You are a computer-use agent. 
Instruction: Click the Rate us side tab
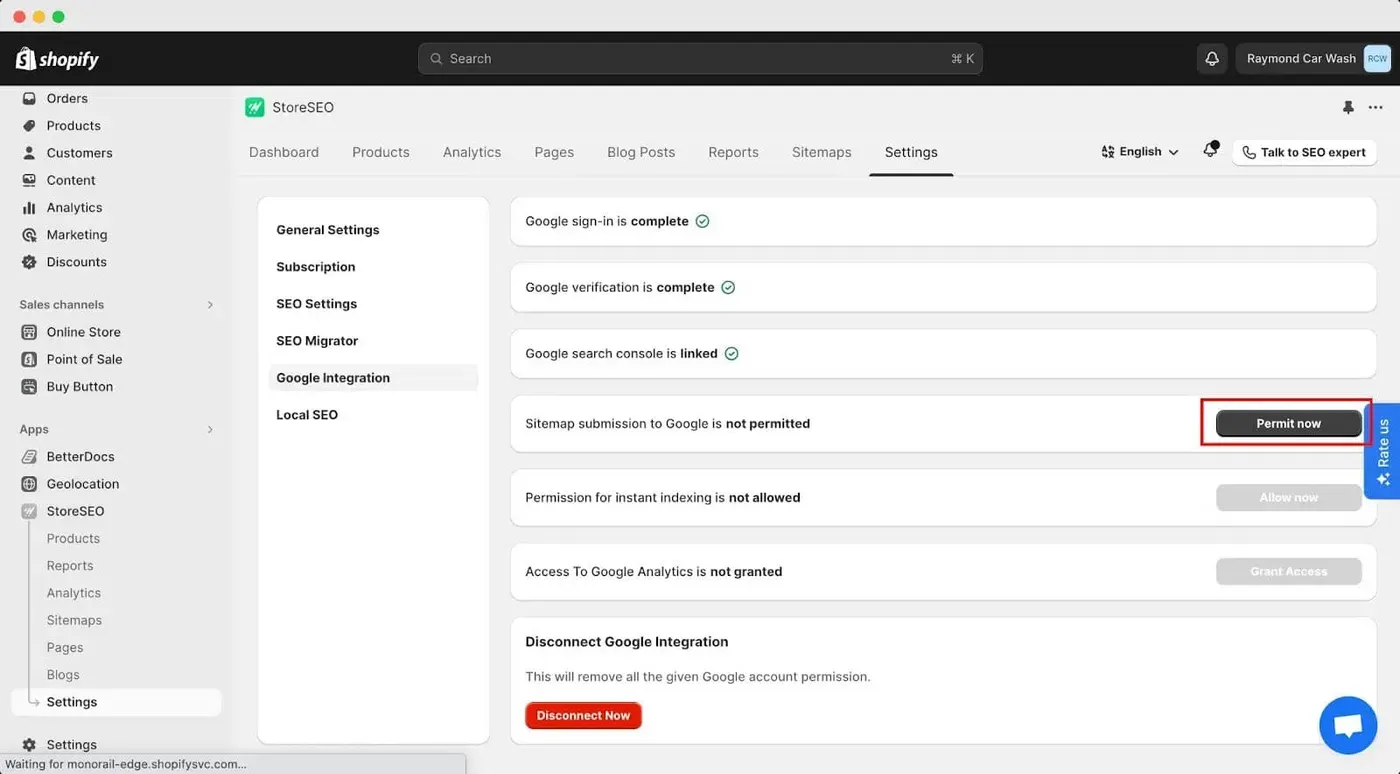1383,451
